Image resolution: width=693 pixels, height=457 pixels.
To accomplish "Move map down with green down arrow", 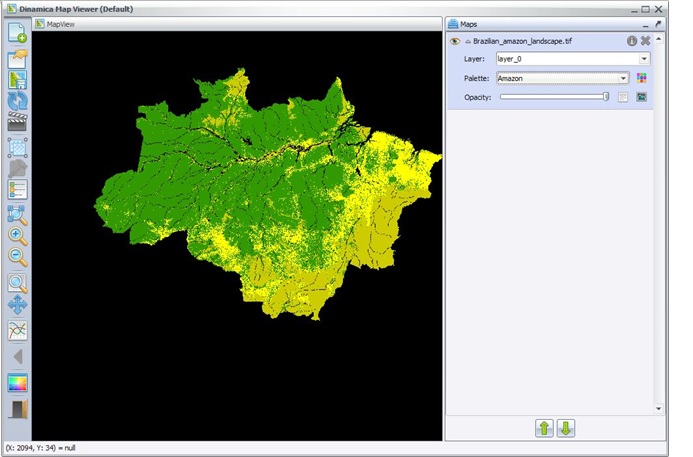I will [x=566, y=428].
